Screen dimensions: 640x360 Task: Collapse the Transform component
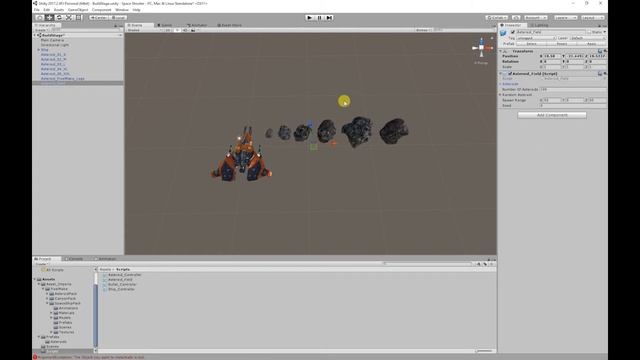coord(501,51)
